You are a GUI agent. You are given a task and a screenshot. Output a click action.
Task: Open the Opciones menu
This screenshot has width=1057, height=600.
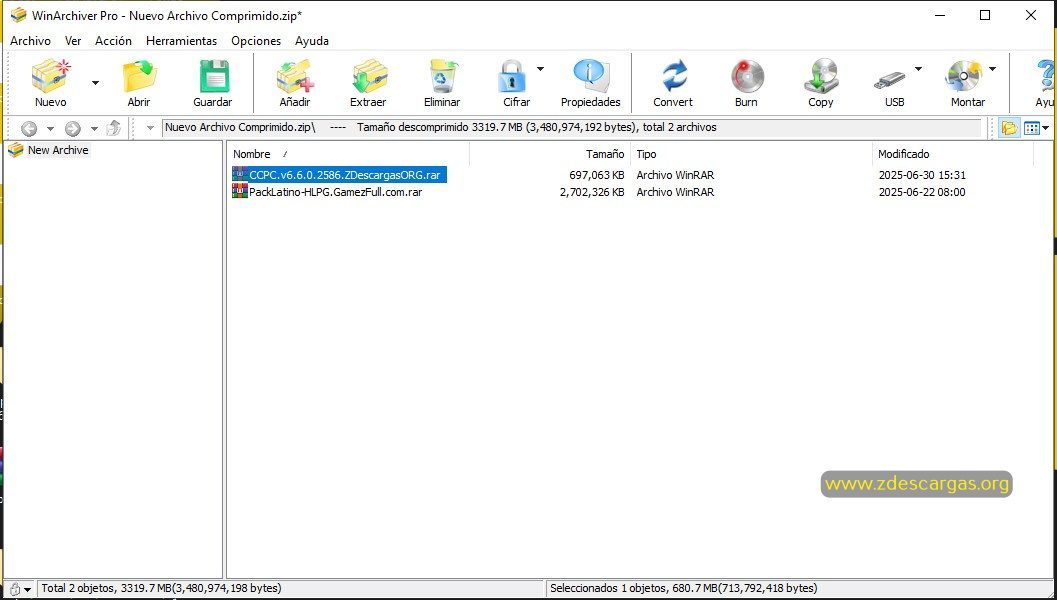(256, 41)
